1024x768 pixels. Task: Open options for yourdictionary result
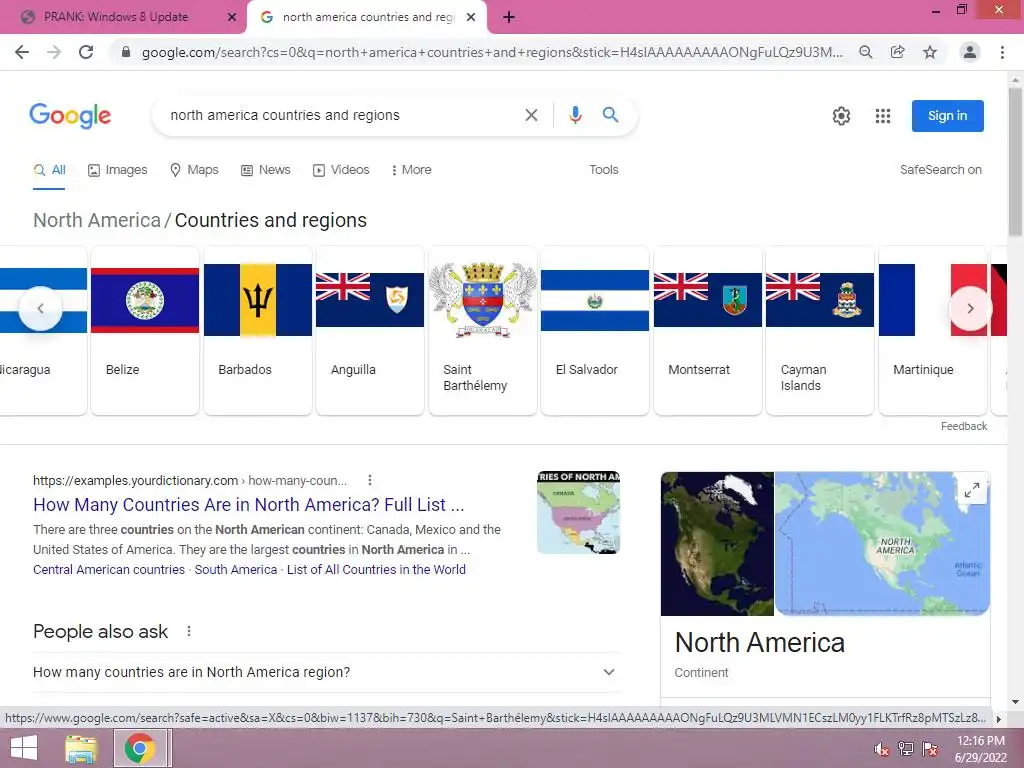[x=370, y=481]
